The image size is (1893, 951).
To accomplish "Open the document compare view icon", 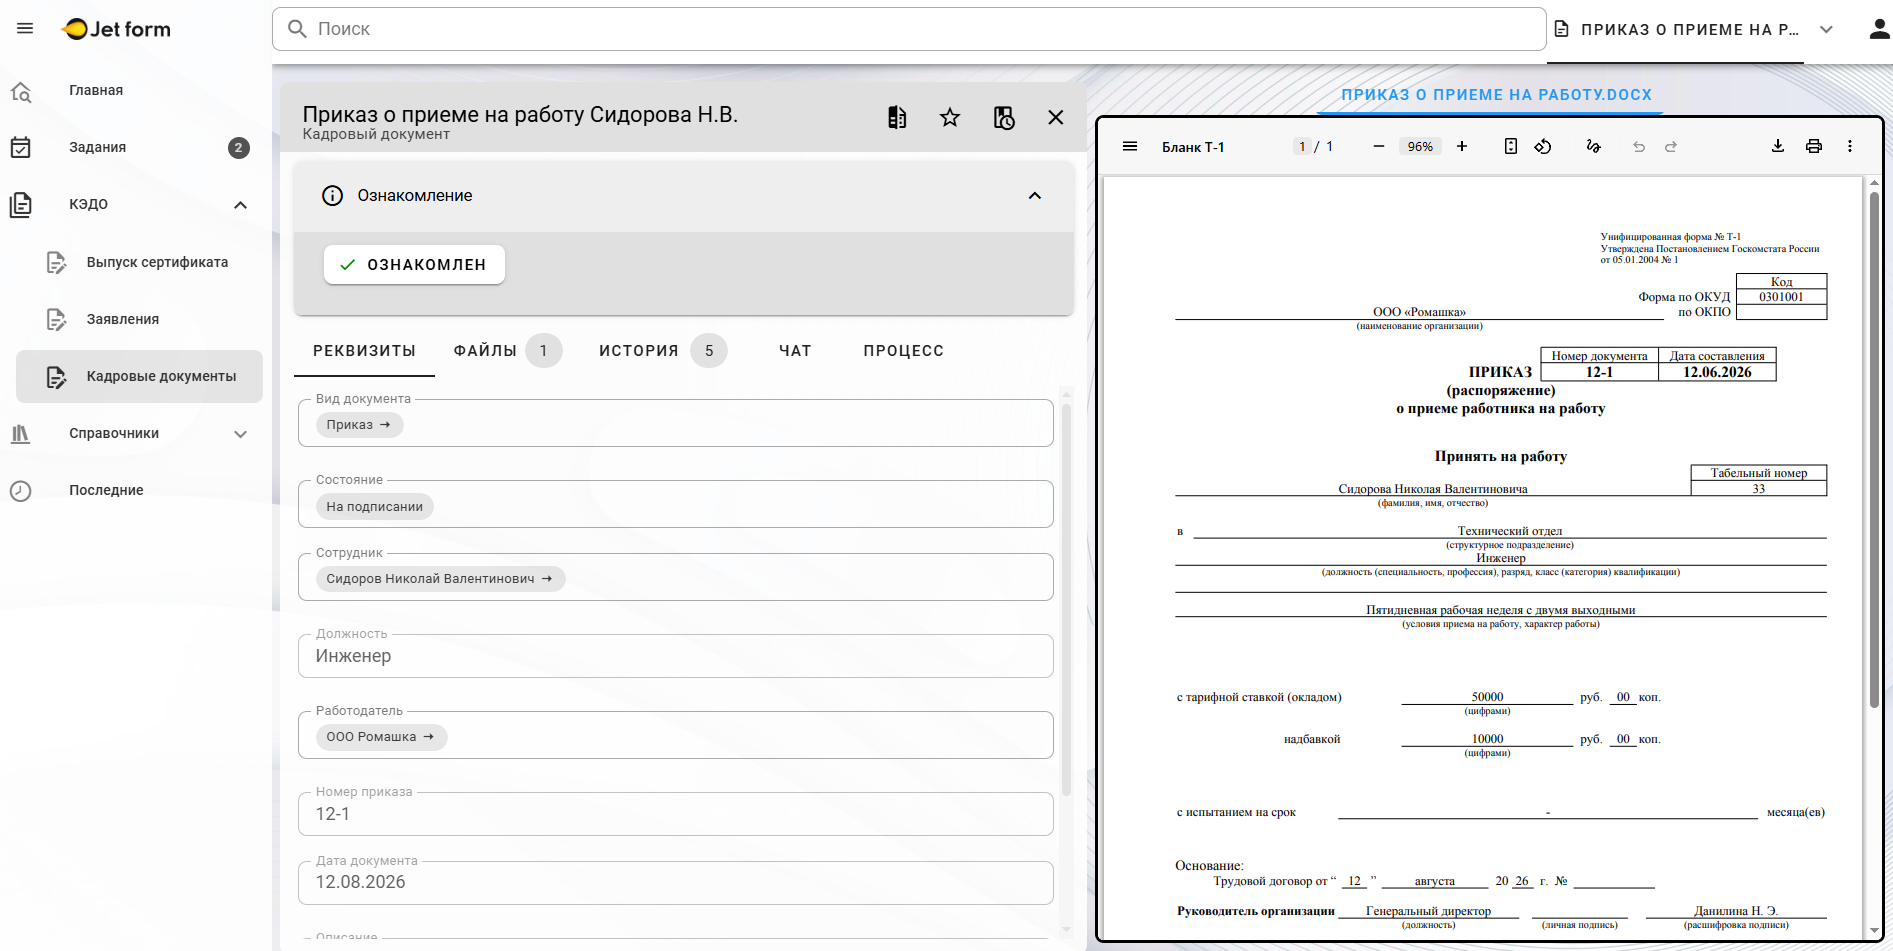I will [x=897, y=118].
